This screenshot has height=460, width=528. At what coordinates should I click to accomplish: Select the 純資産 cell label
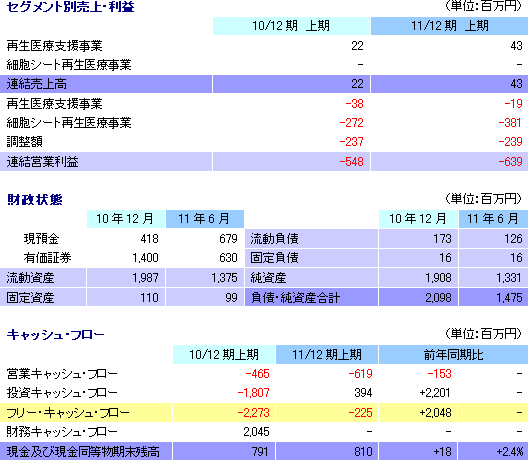click(x=268, y=278)
